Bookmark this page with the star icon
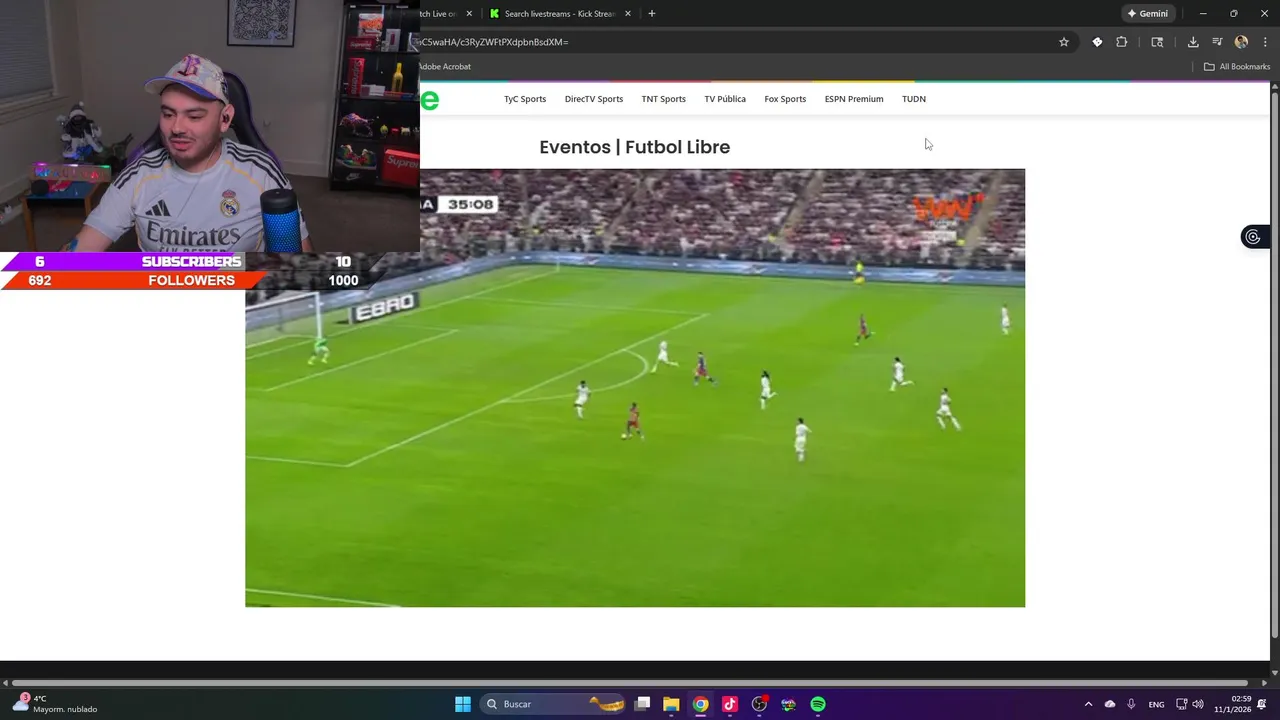 tap(1064, 42)
